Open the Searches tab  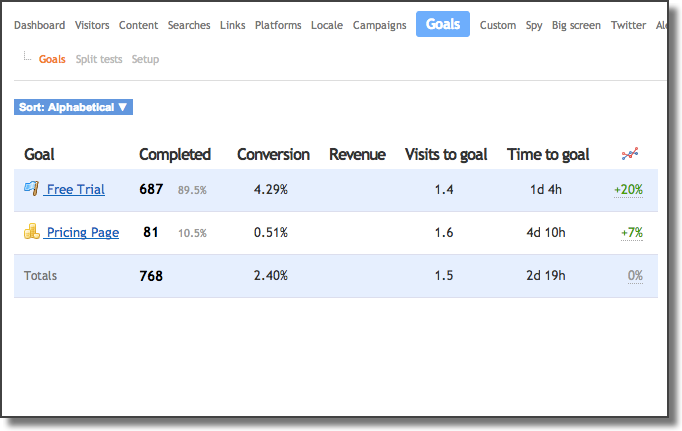189,25
